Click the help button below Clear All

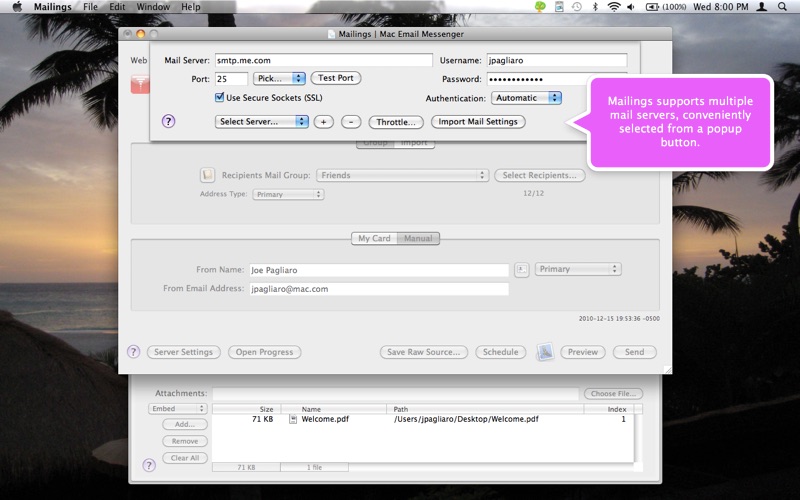(x=149, y=465)
